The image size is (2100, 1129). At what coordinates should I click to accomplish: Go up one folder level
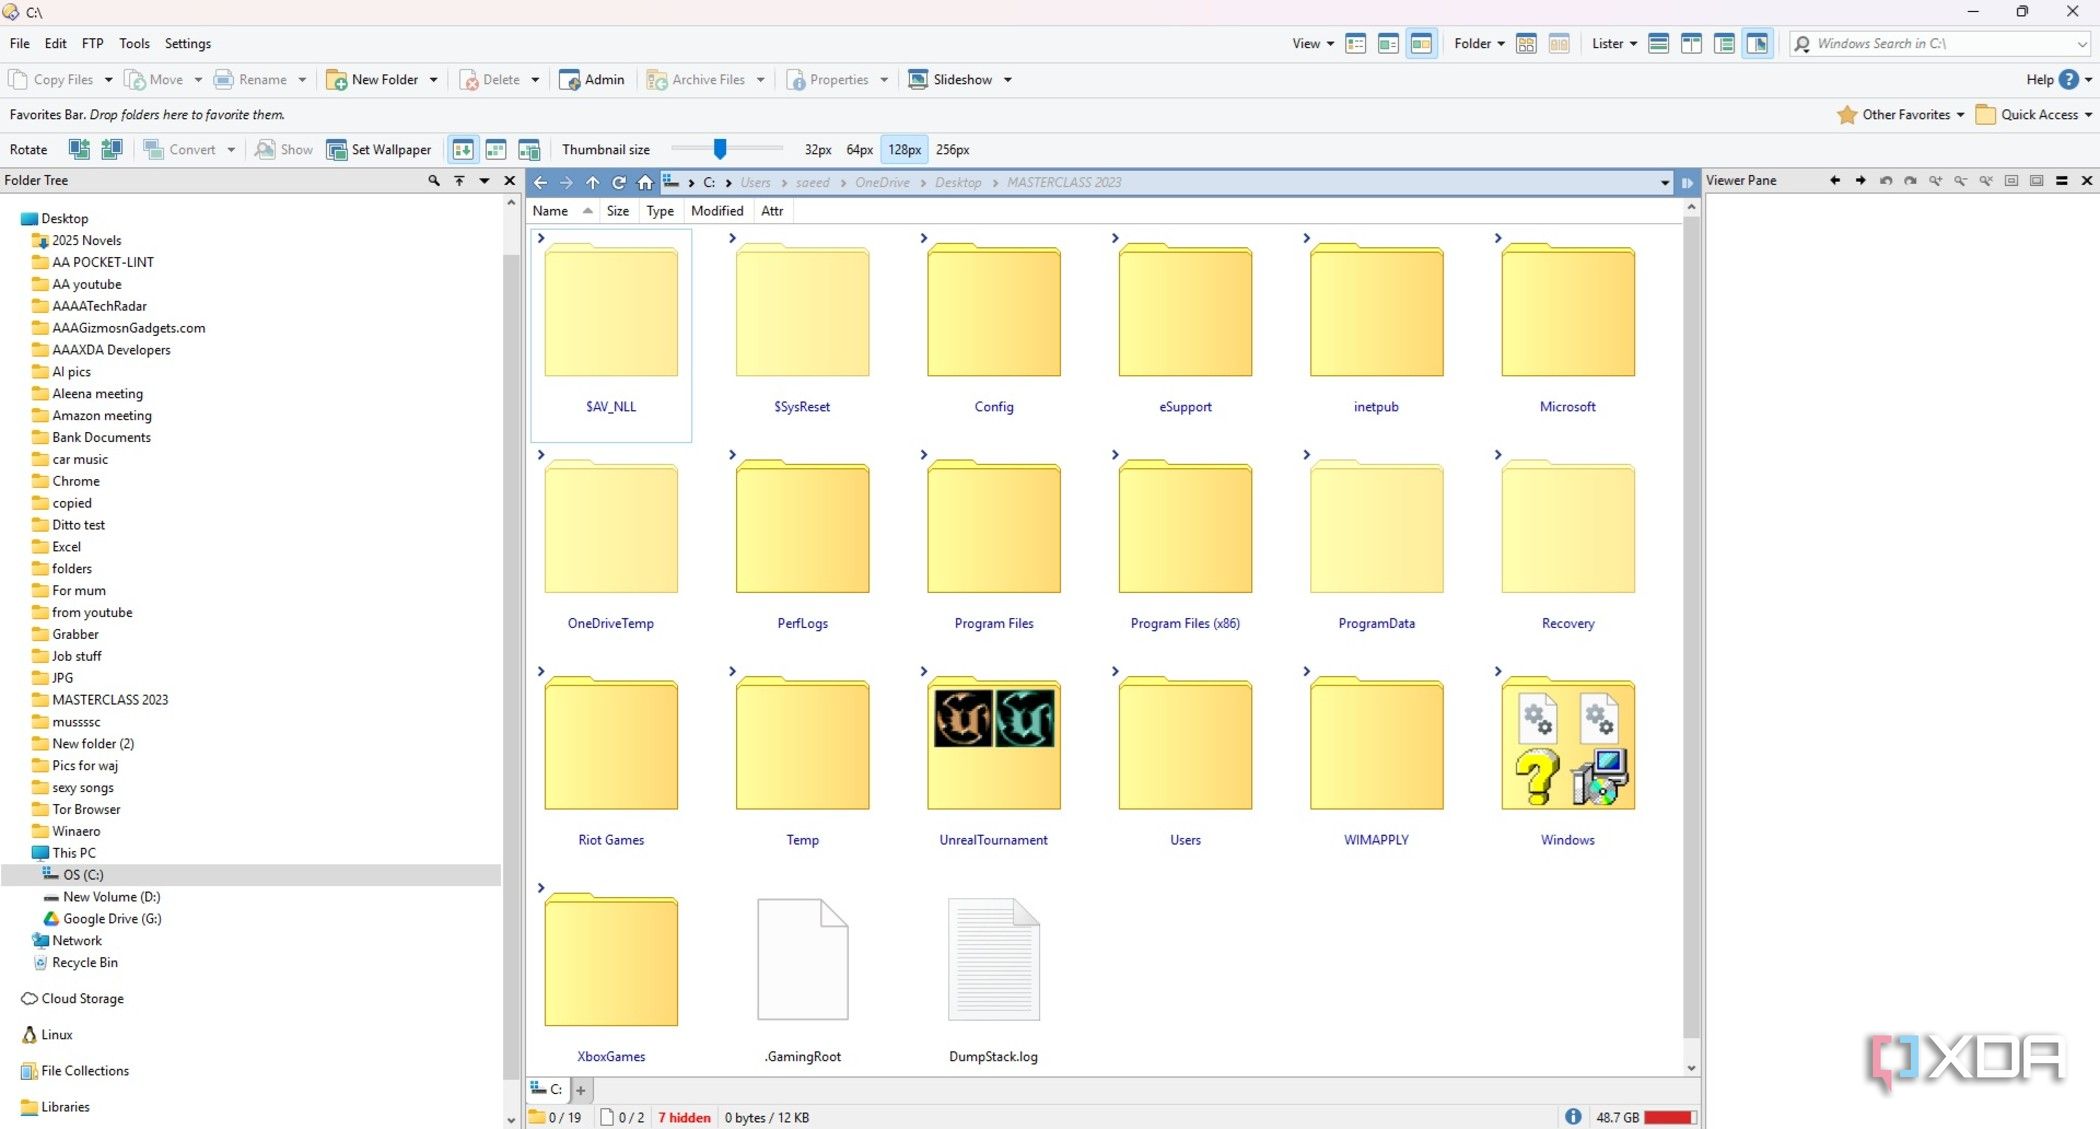(593, 182)
